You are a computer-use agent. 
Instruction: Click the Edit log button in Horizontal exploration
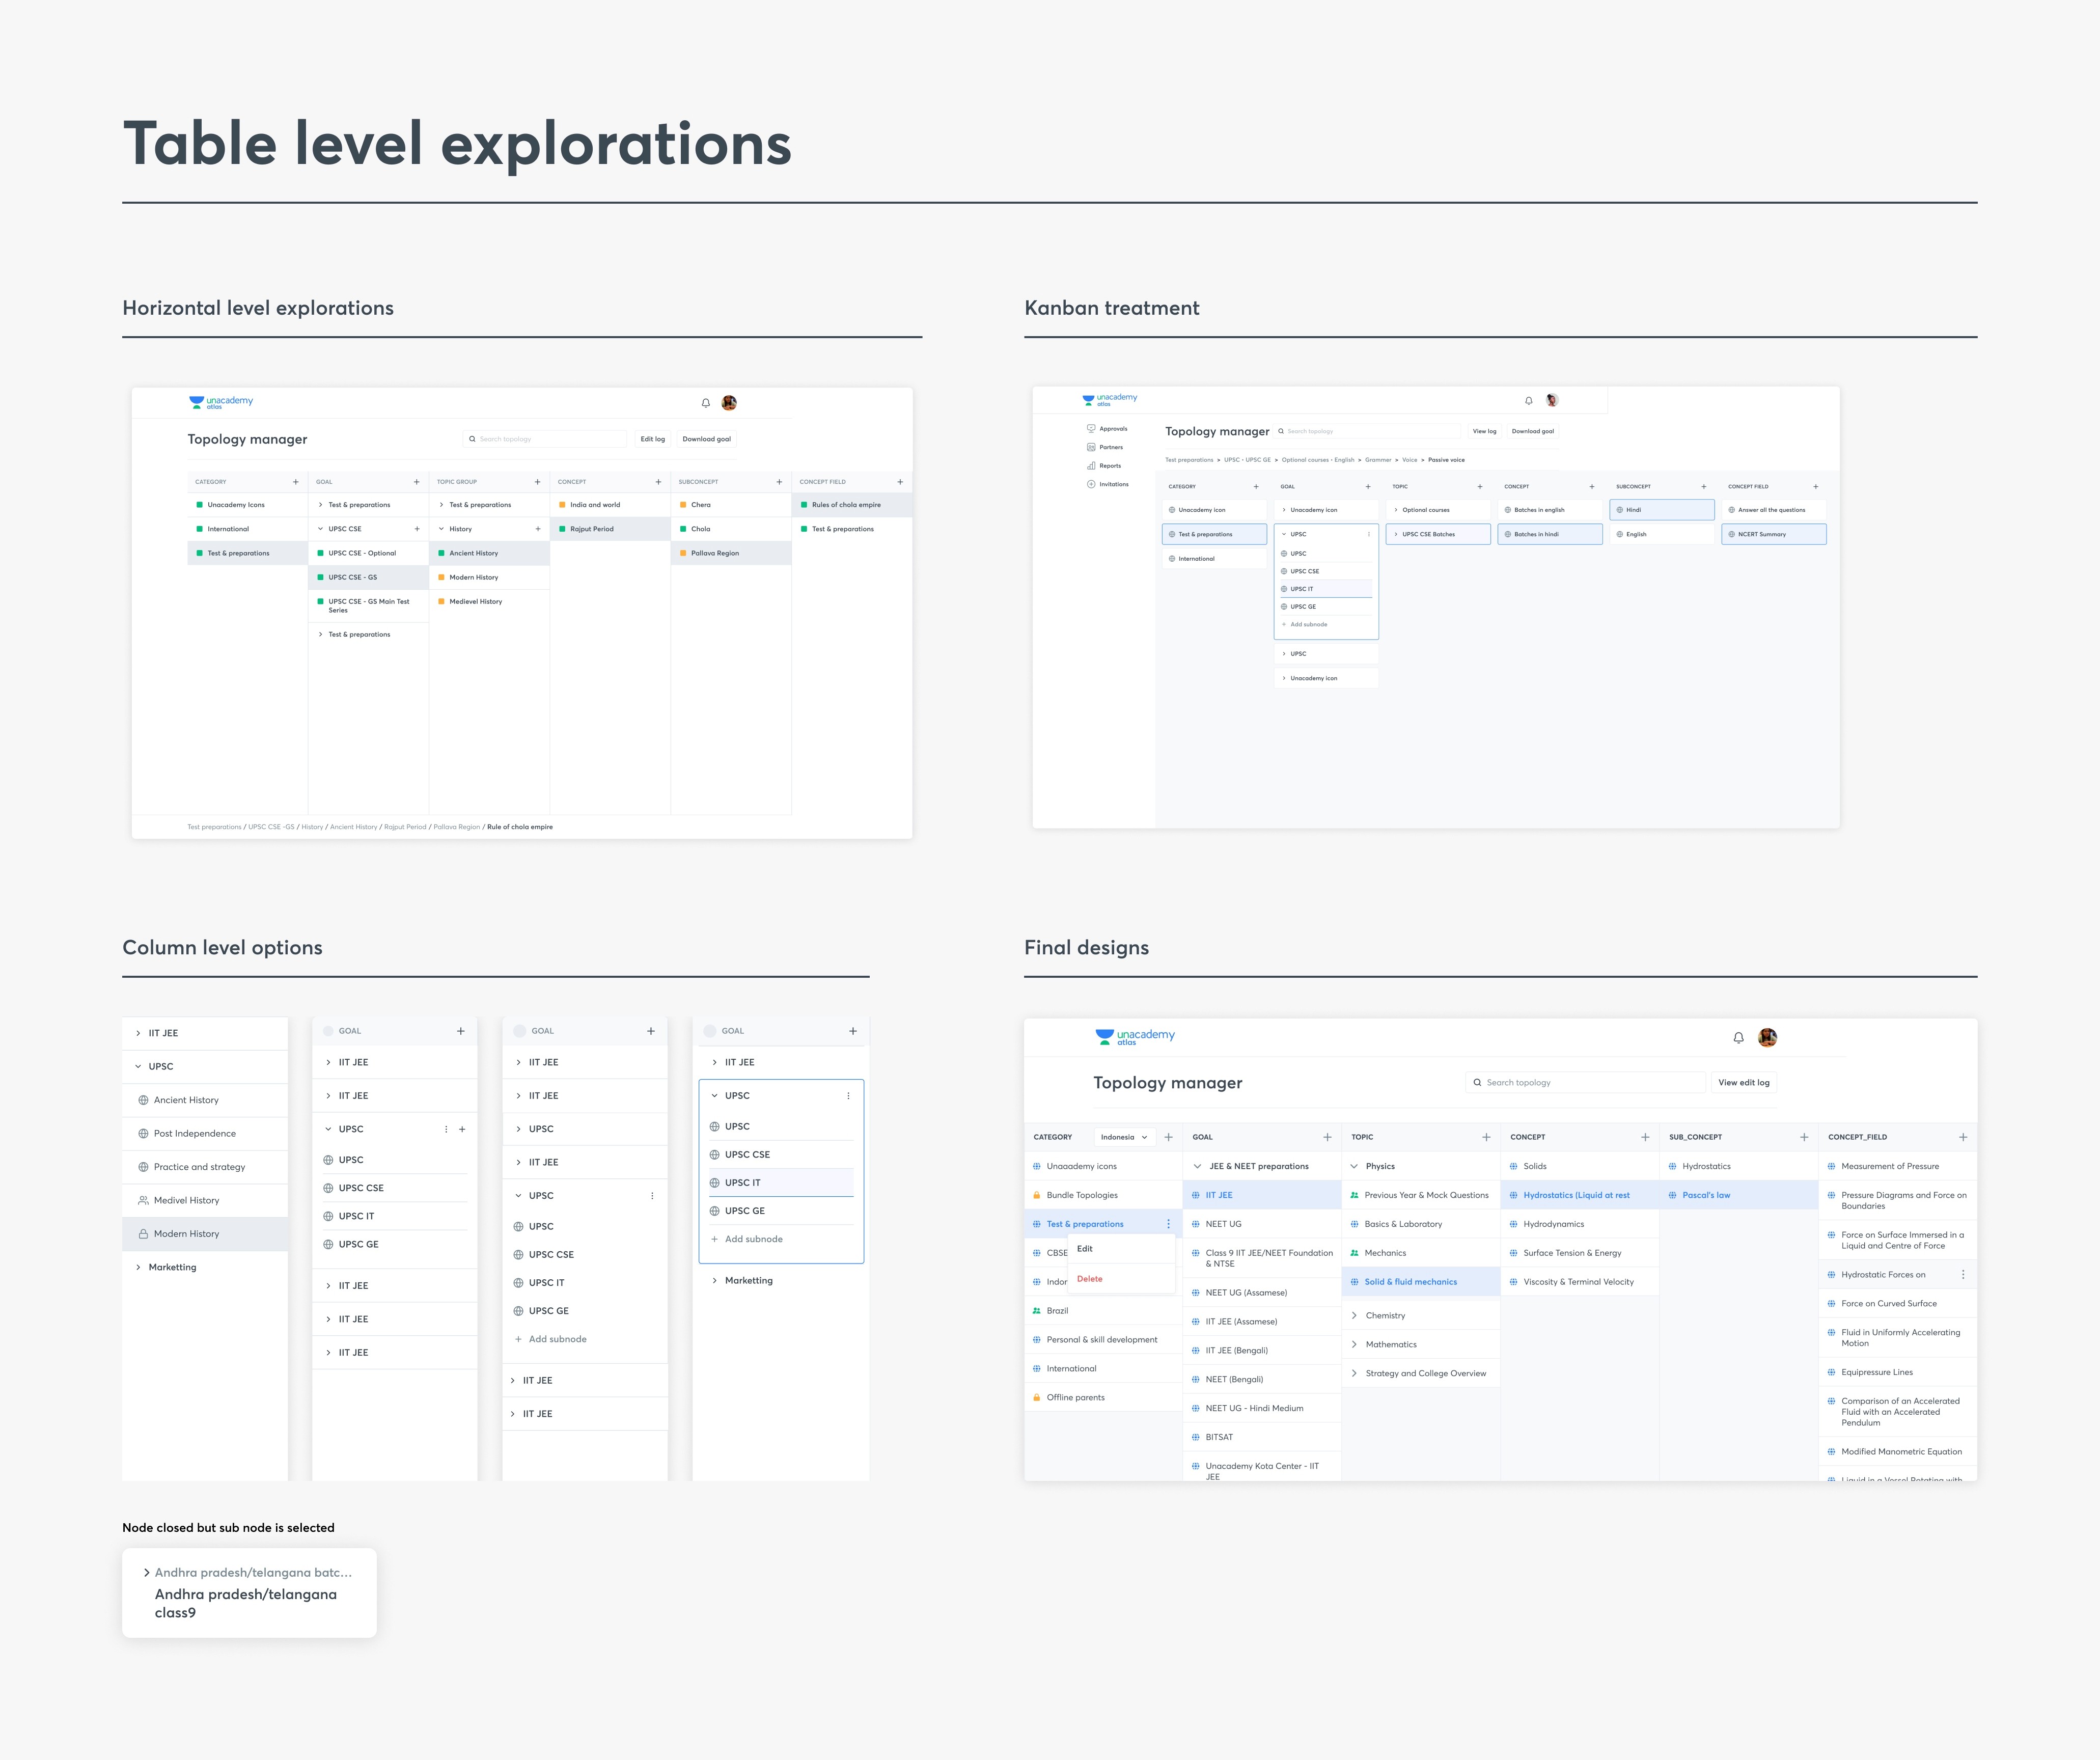pyautogui.click(x=652, y=439)
